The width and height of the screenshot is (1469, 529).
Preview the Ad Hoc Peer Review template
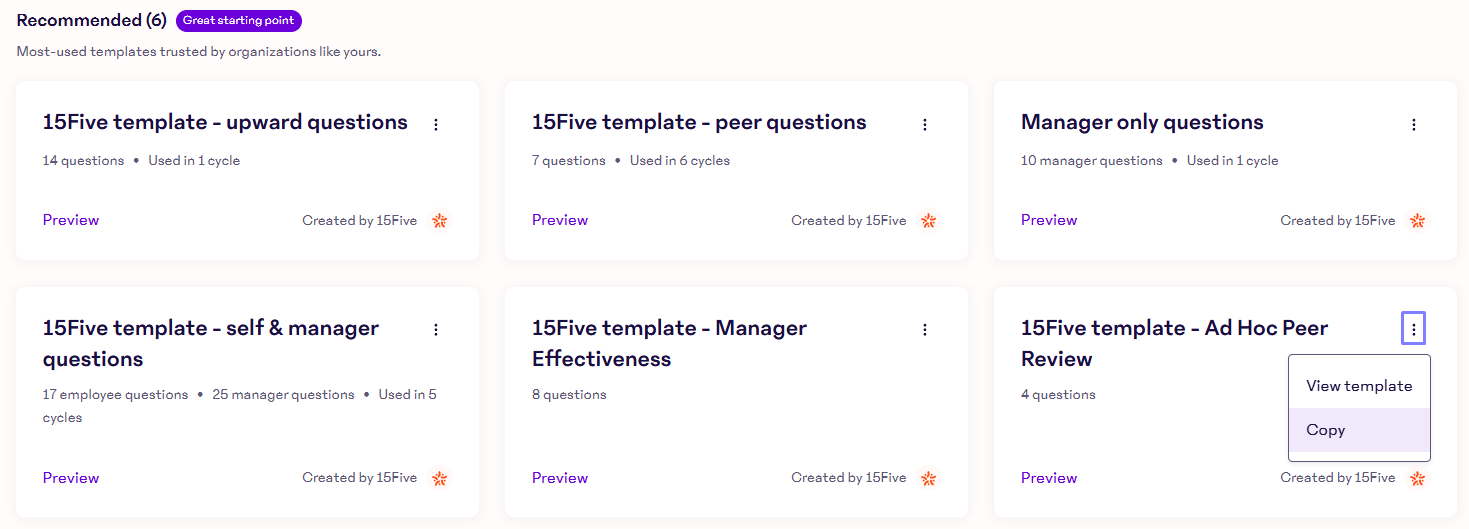pyautogui.click(x=1049, y=478)
